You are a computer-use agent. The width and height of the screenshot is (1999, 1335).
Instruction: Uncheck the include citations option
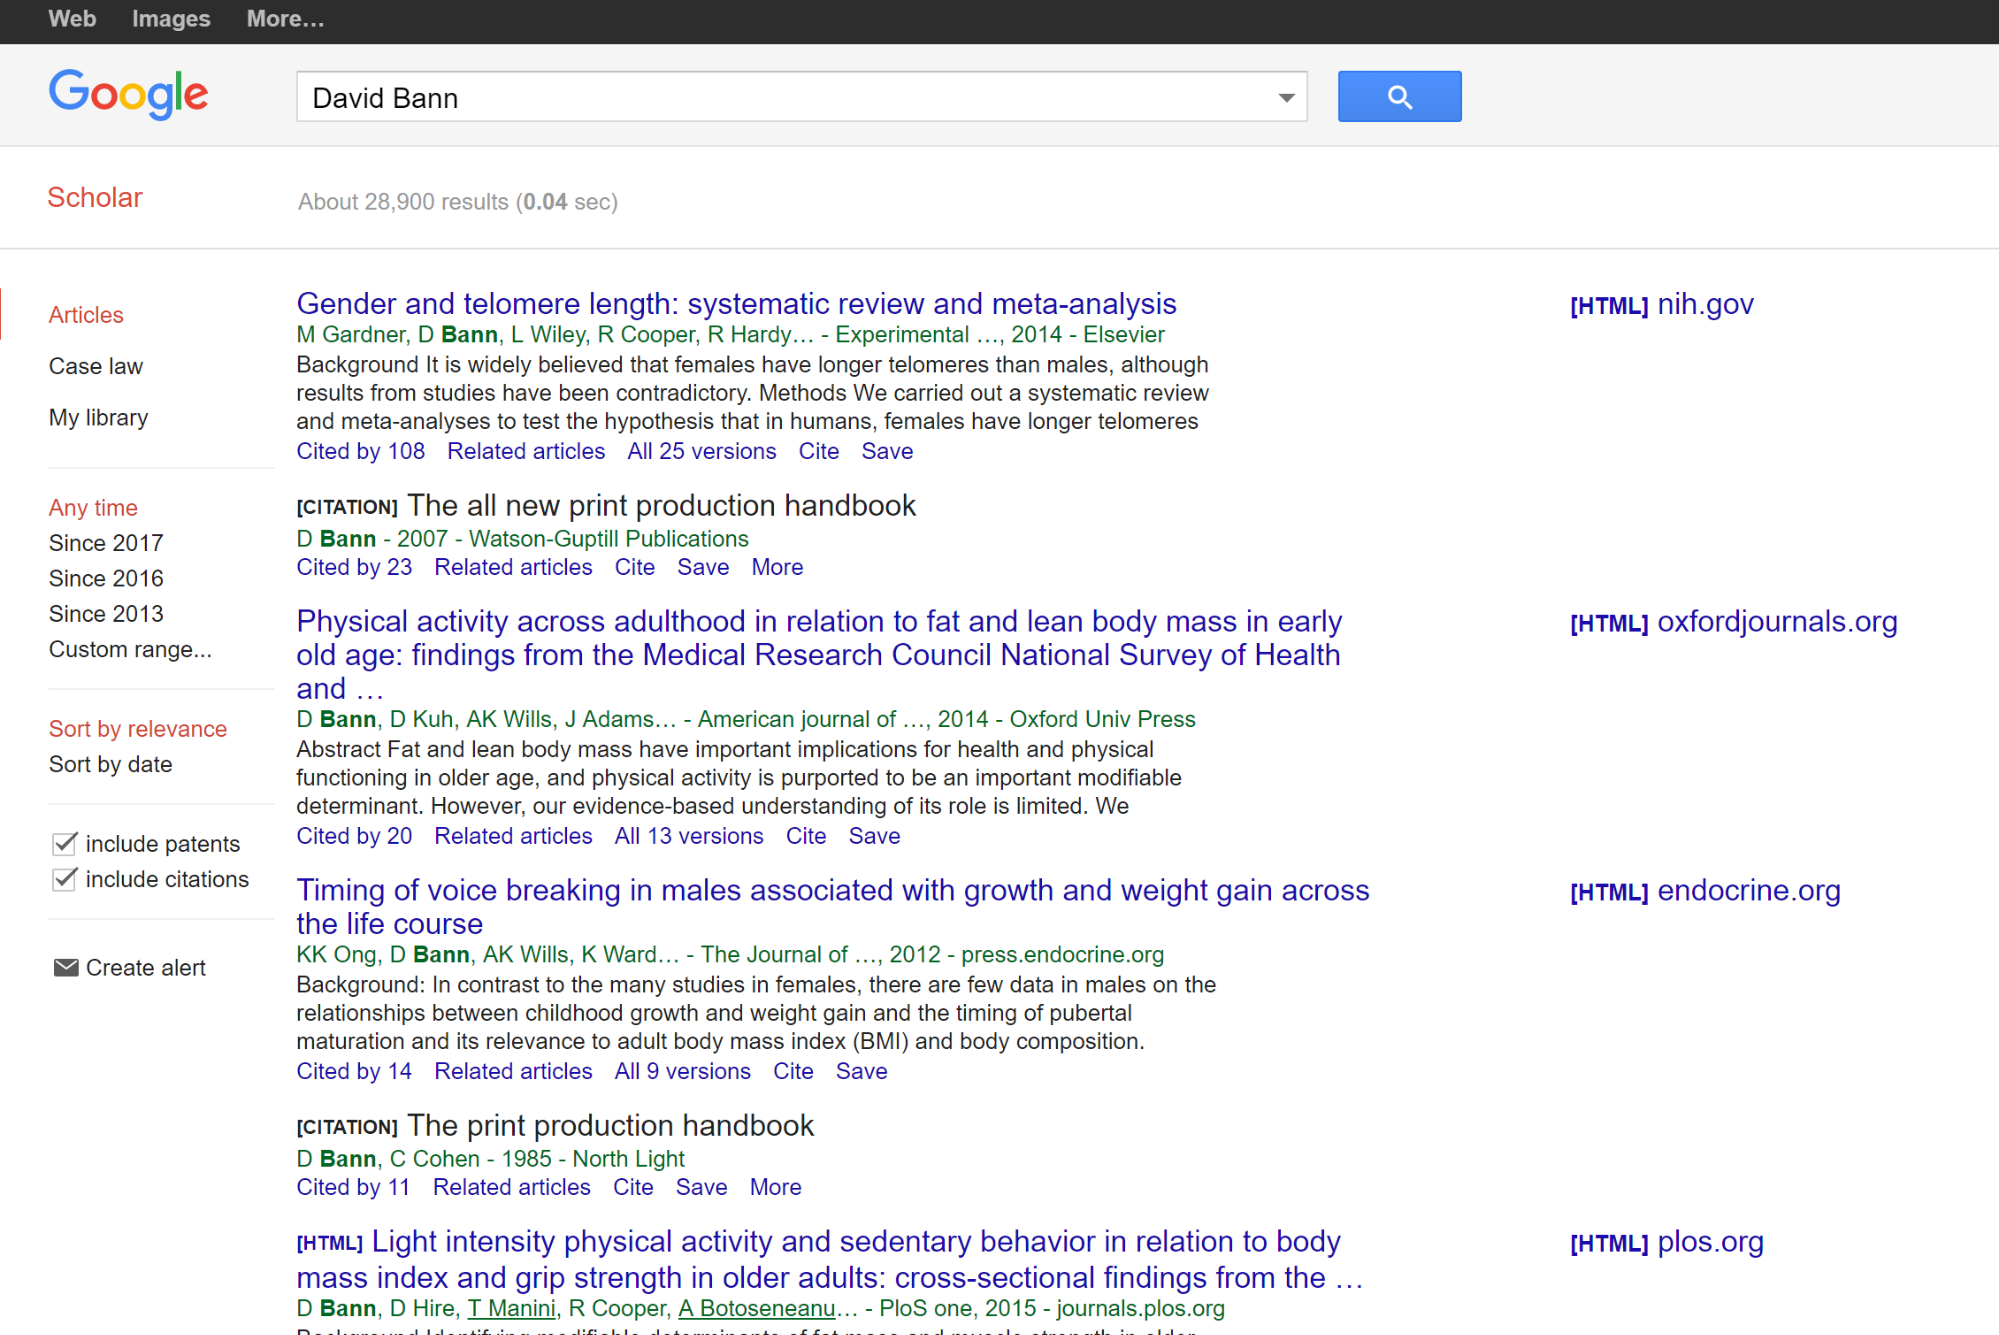[63, 879]
